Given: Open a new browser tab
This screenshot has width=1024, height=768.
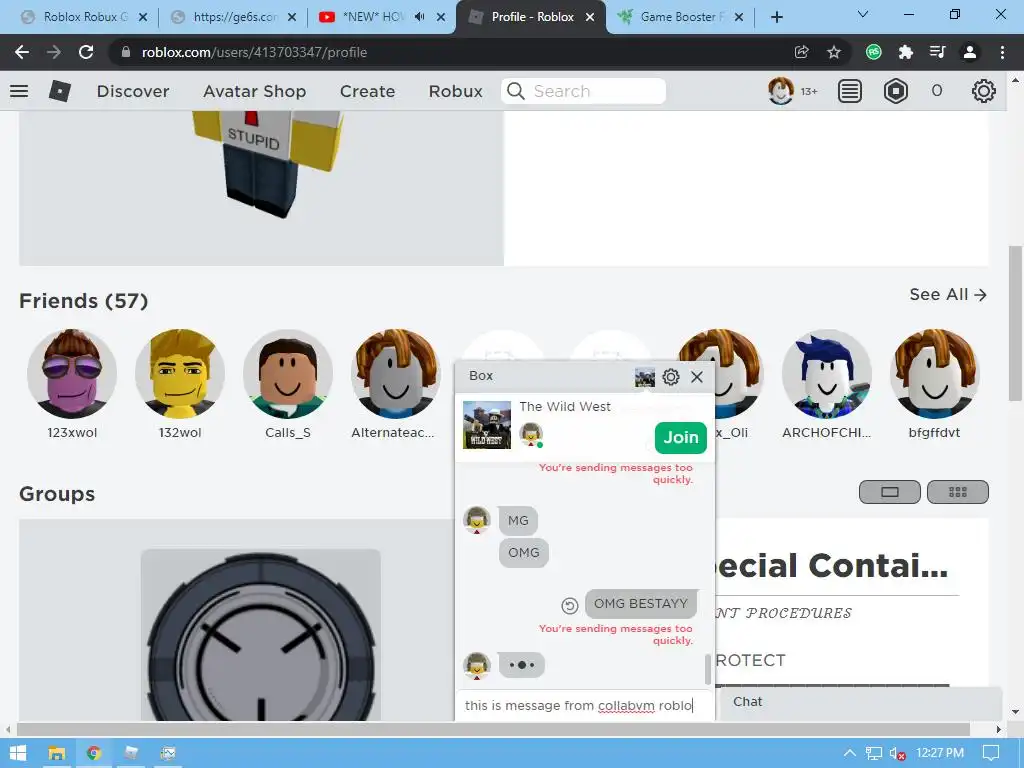Looking at the screenshot, I should point(776,17).
